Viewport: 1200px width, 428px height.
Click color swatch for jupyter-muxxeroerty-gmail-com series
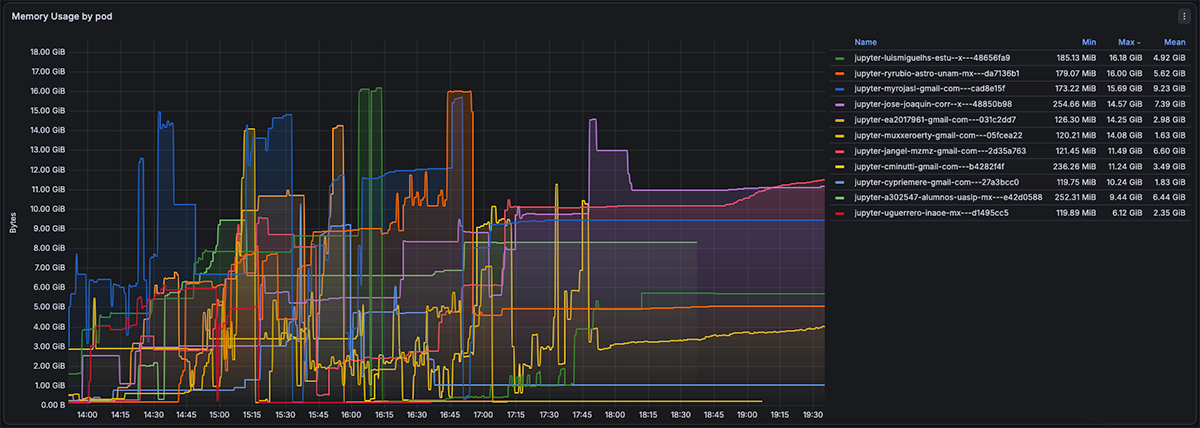click(840, 135)
